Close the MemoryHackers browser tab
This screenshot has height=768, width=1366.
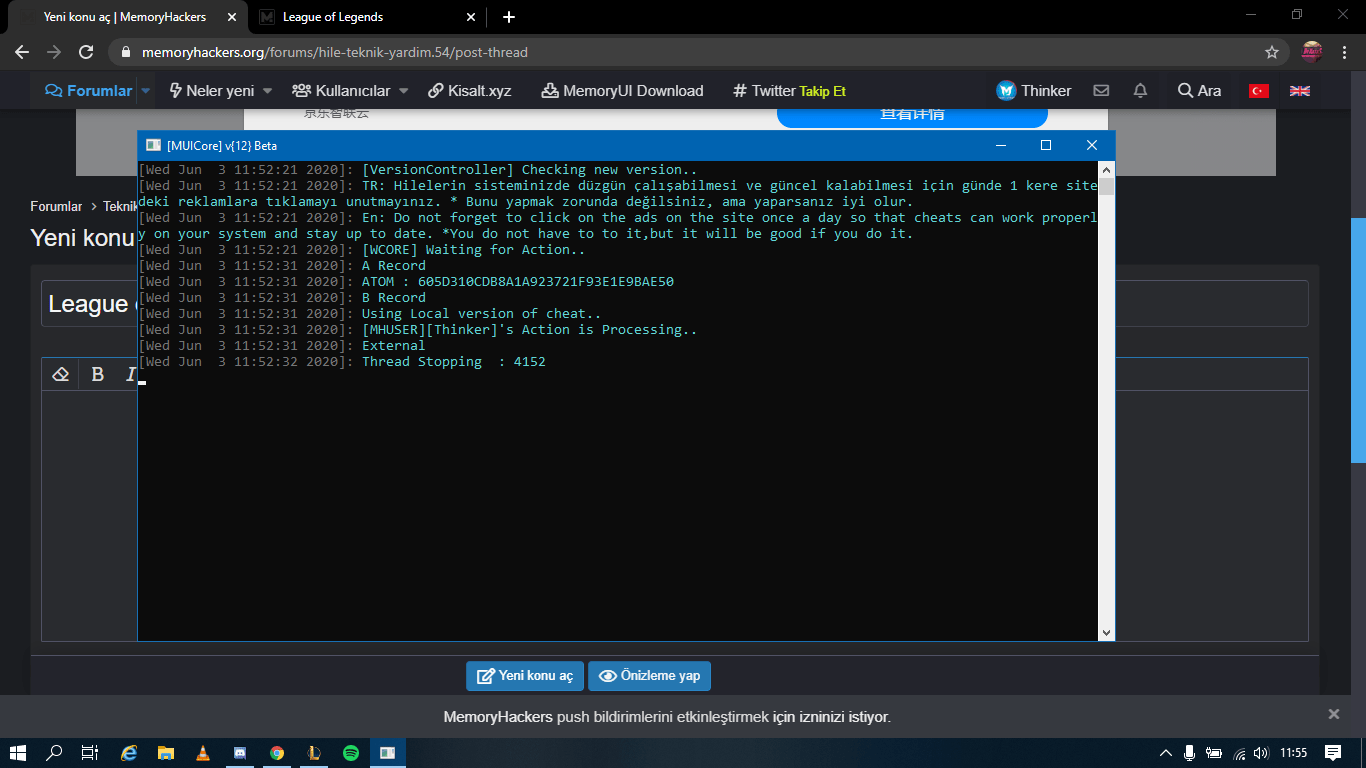pyautogui.click(x=232, y=17)
